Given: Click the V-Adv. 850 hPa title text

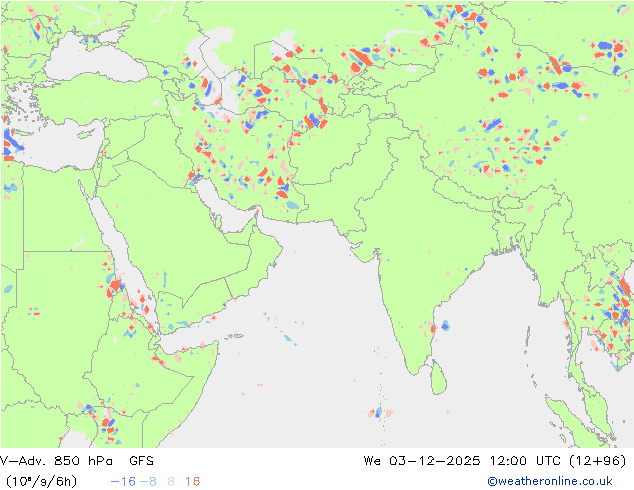Looking at the screenshot, I should click(x=56, y=460).
